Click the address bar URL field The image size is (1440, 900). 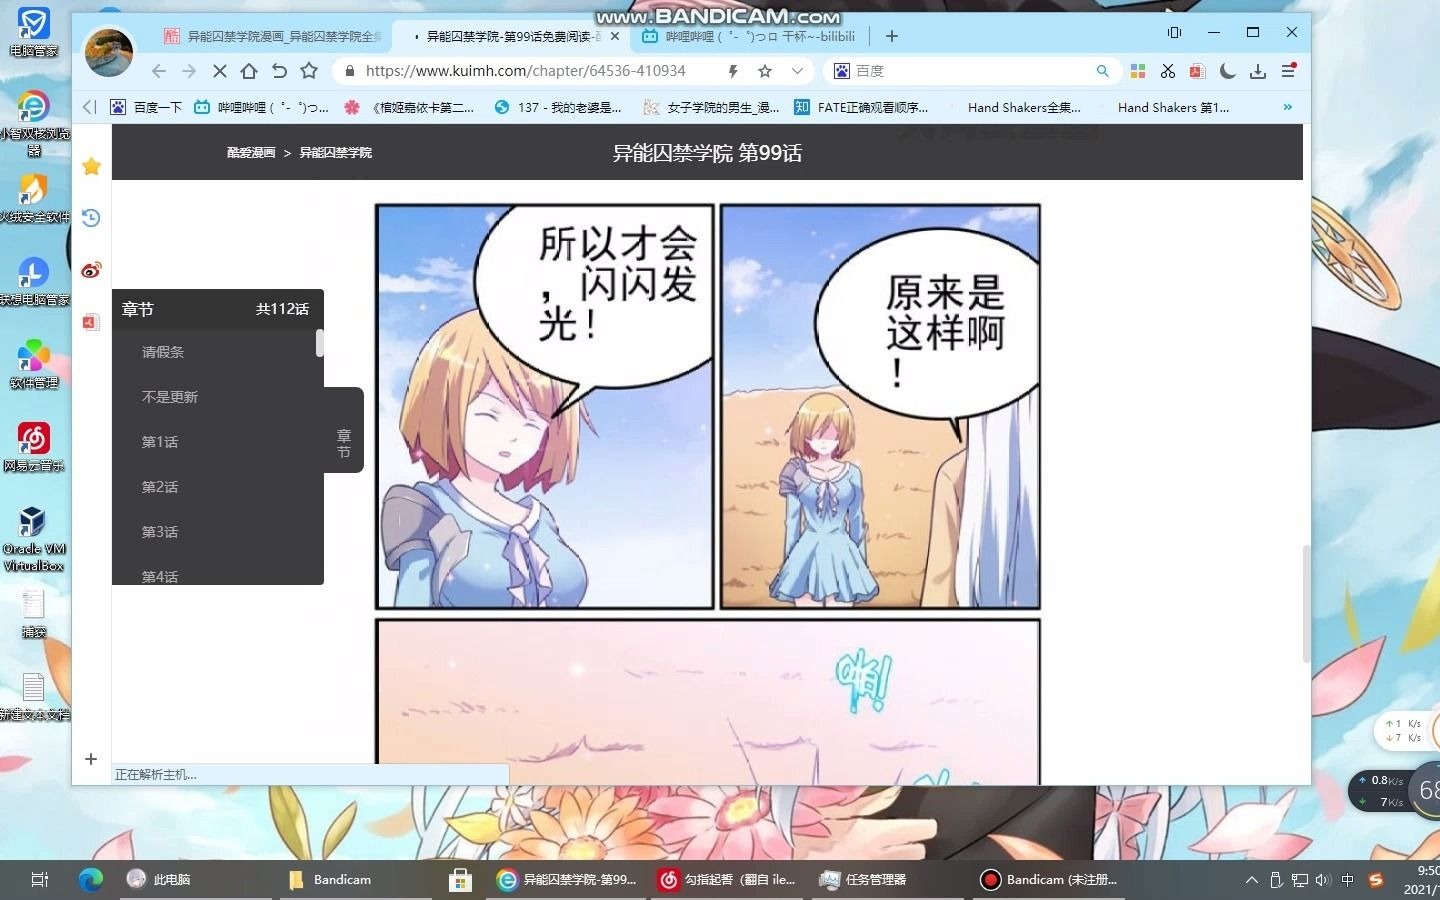click(x=526, y=71)
